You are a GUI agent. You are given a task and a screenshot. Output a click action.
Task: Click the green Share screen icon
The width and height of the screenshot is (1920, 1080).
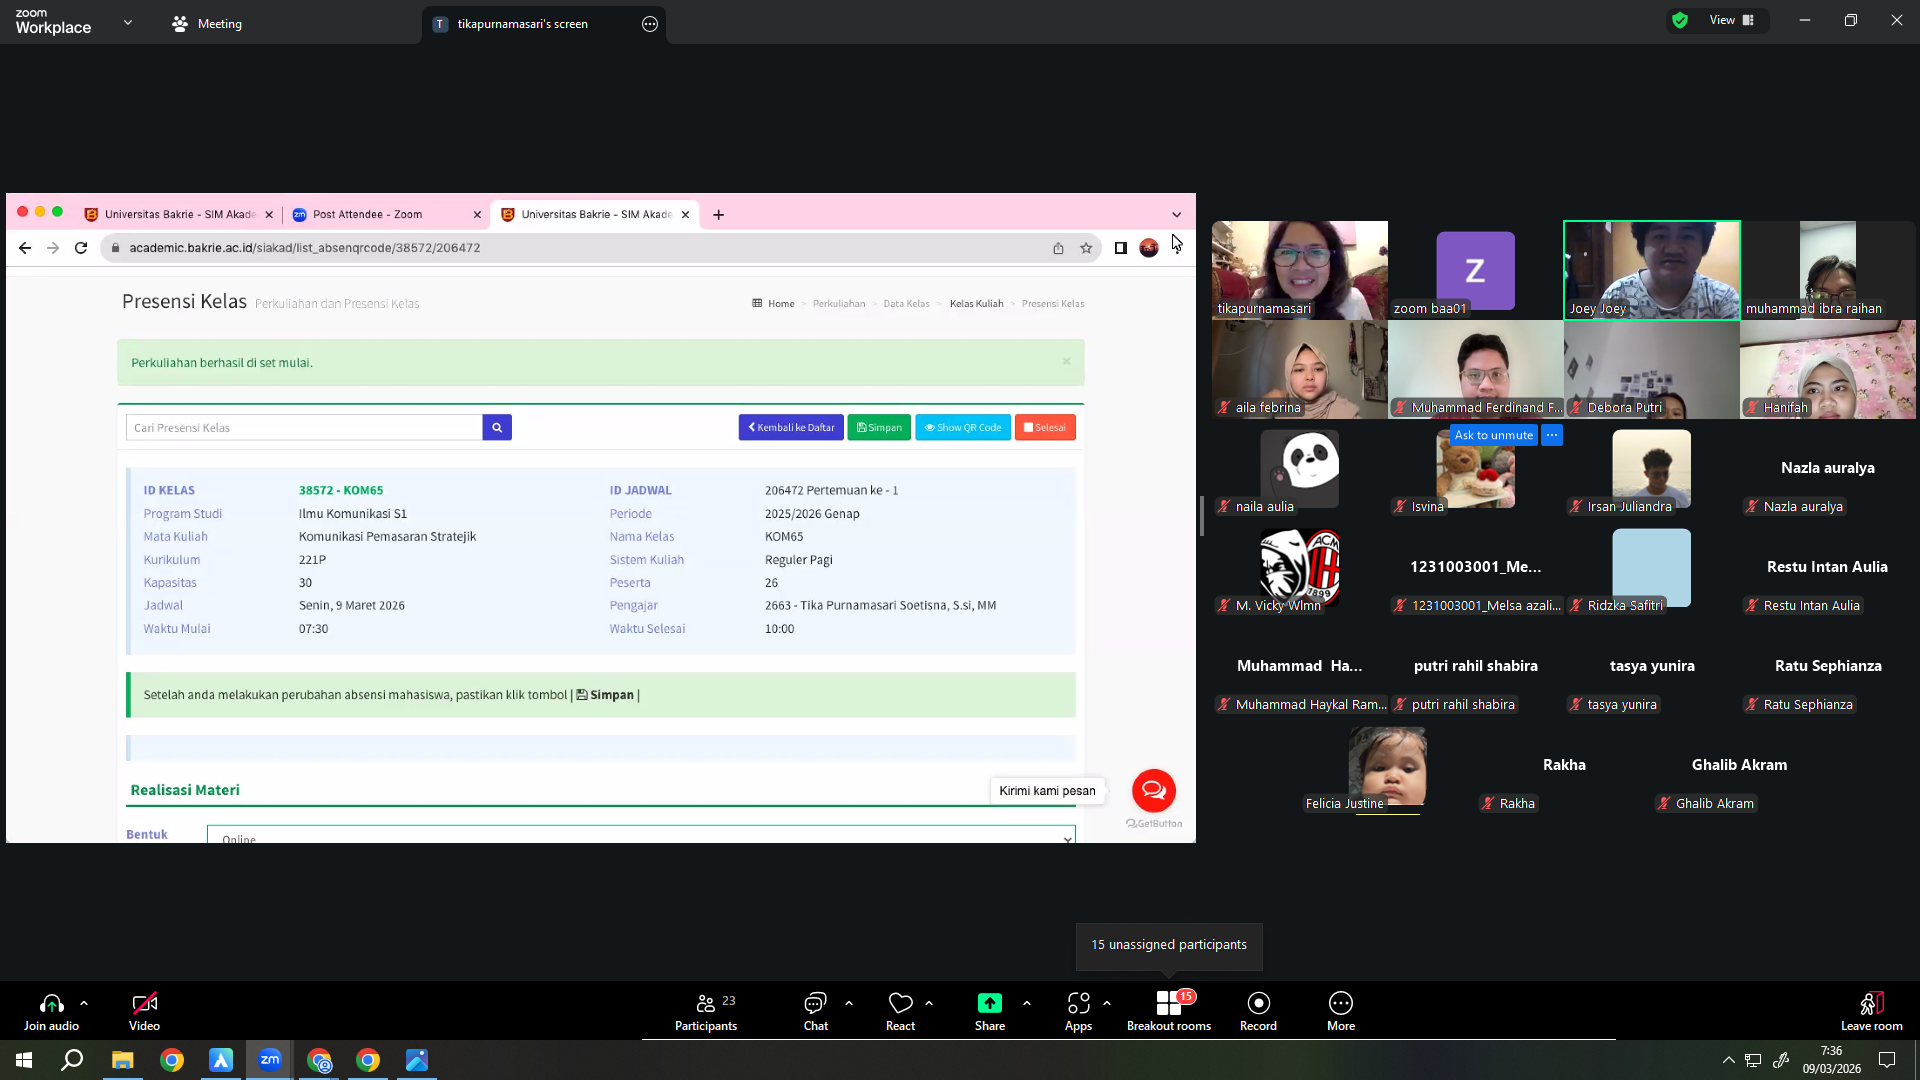pyautogui.click(x=989, y=1003)
